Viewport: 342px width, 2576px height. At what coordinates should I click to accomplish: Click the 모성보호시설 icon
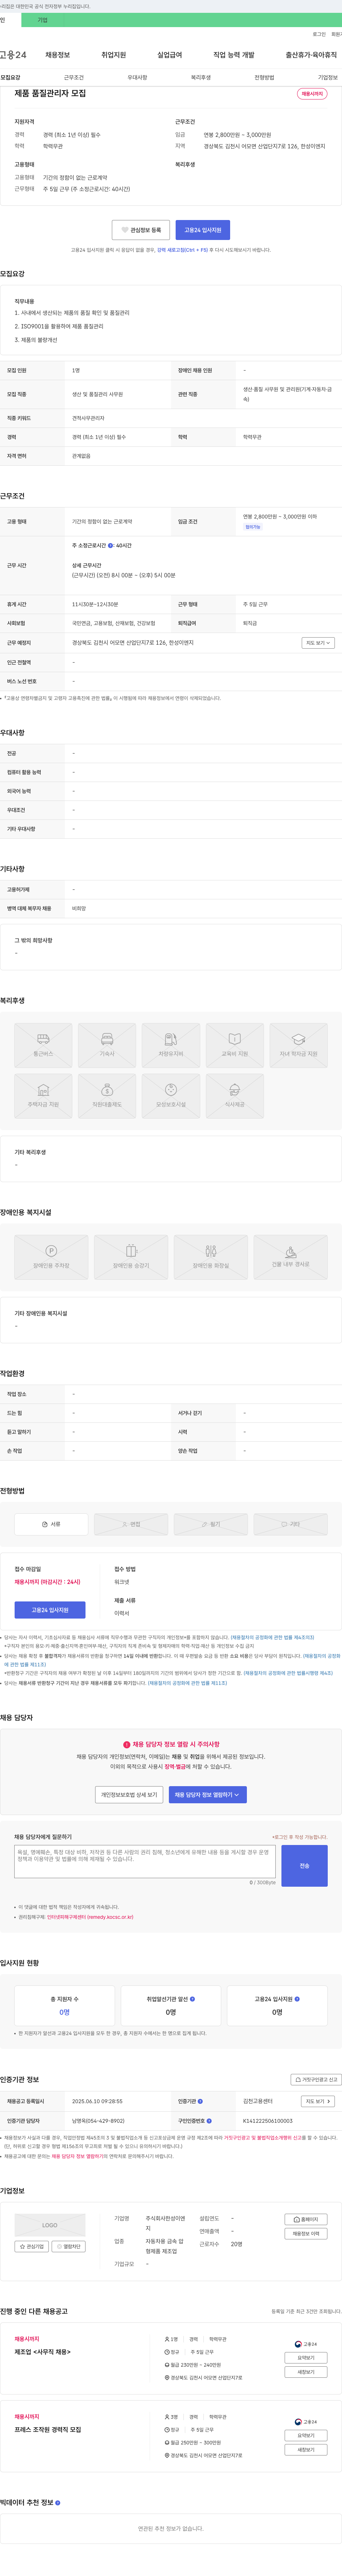coord(171,1096)
